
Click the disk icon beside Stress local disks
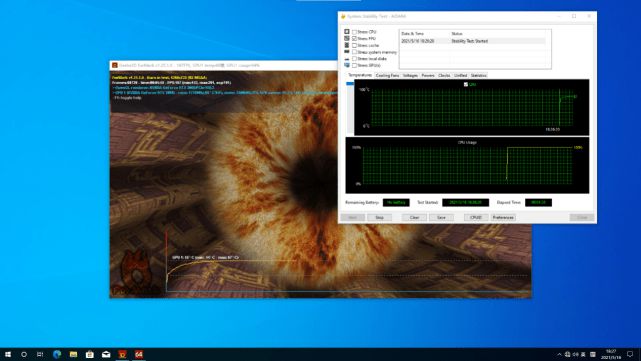[347, 59]
